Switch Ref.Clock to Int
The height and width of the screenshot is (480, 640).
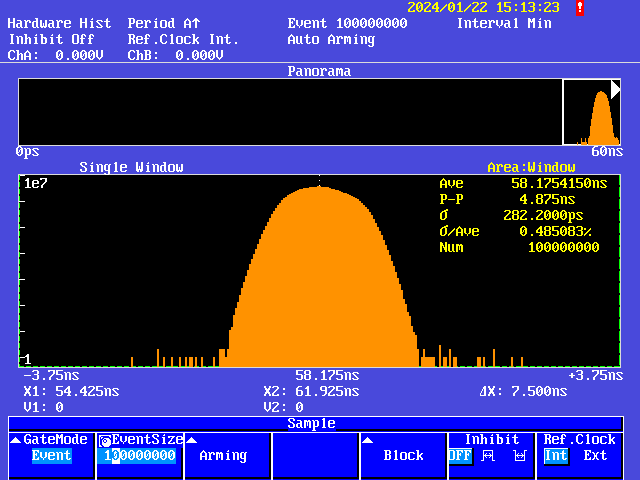555,456
